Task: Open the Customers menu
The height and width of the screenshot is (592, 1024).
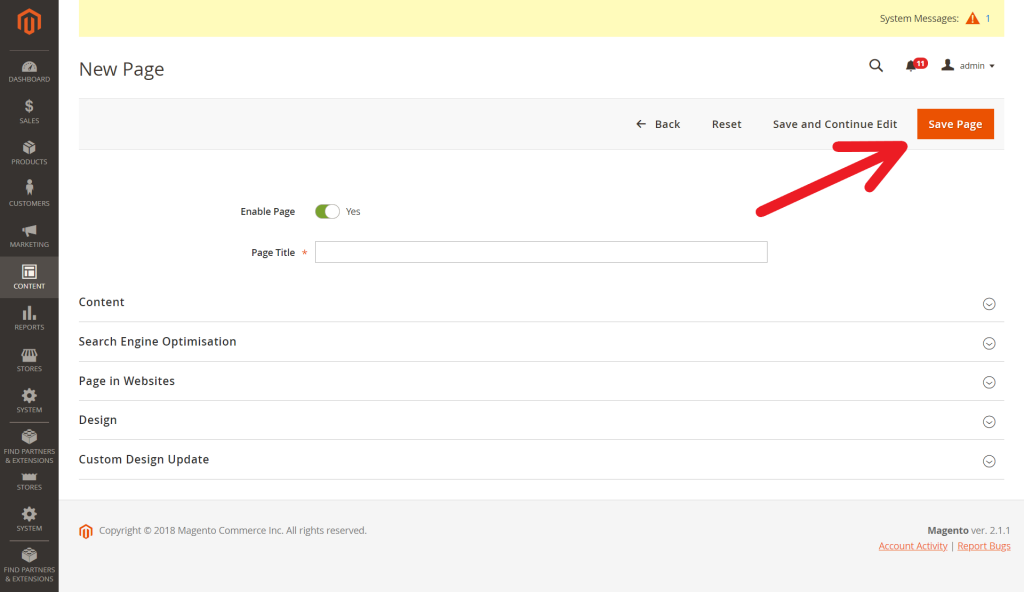Action: [x=29, y=194]
